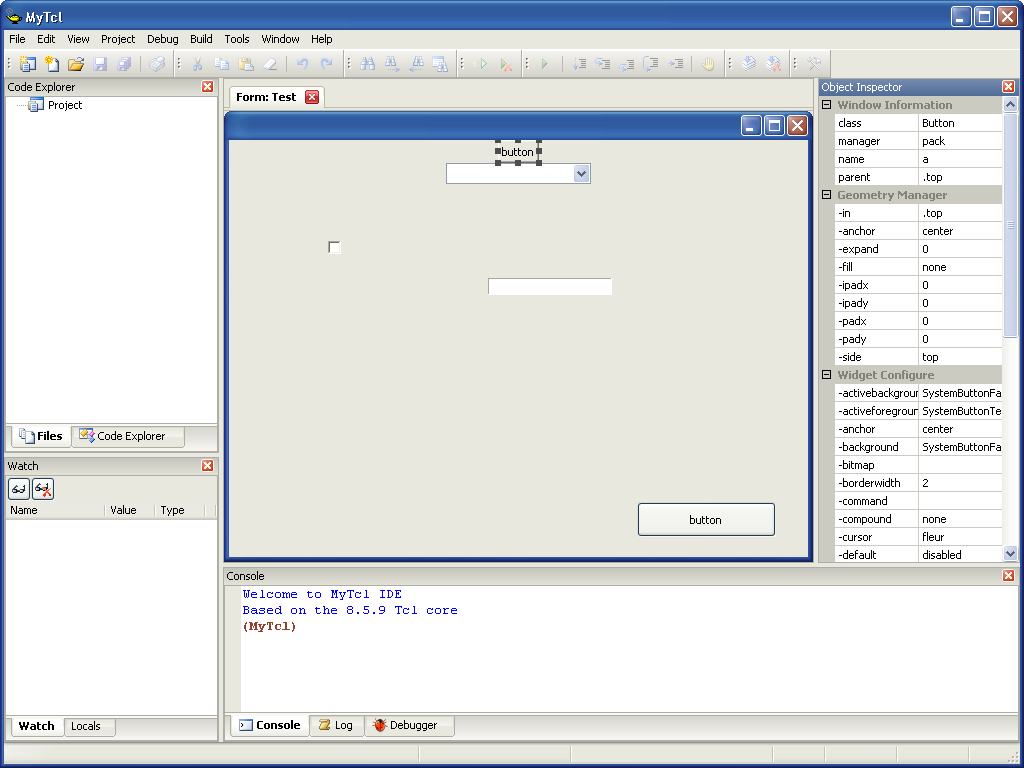Click the Paste clipboard icon

click(x=246, y=64)
